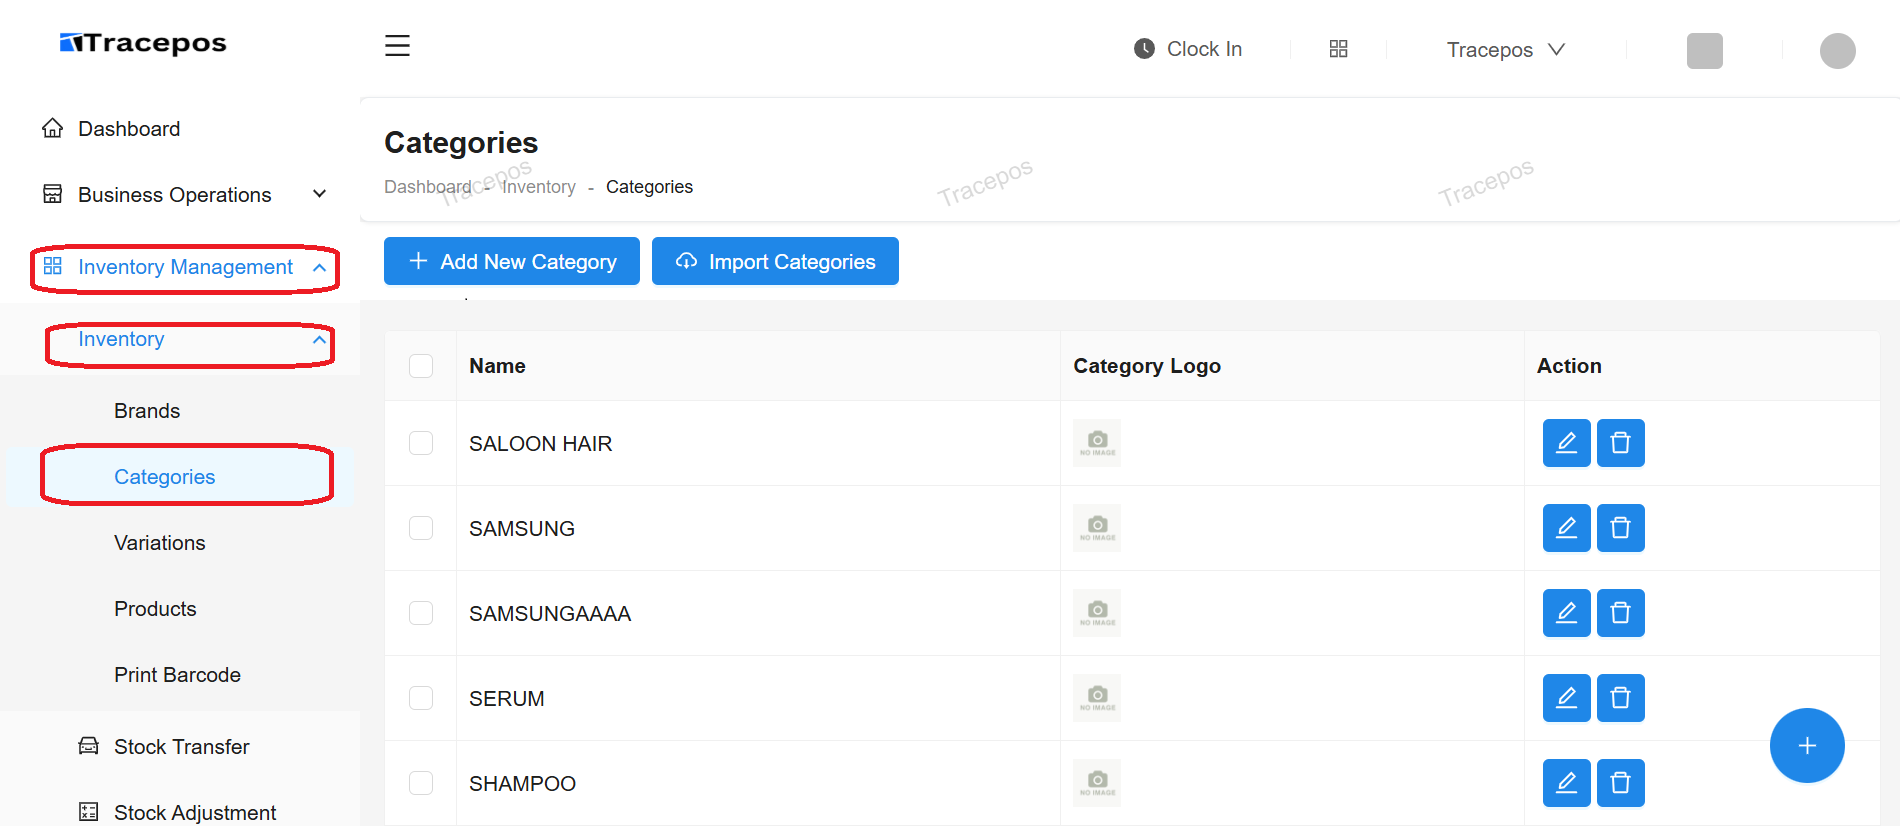The image size is (1900, 826).
Task: Edit the SHAMPOO category
Action: point(1566,783)
